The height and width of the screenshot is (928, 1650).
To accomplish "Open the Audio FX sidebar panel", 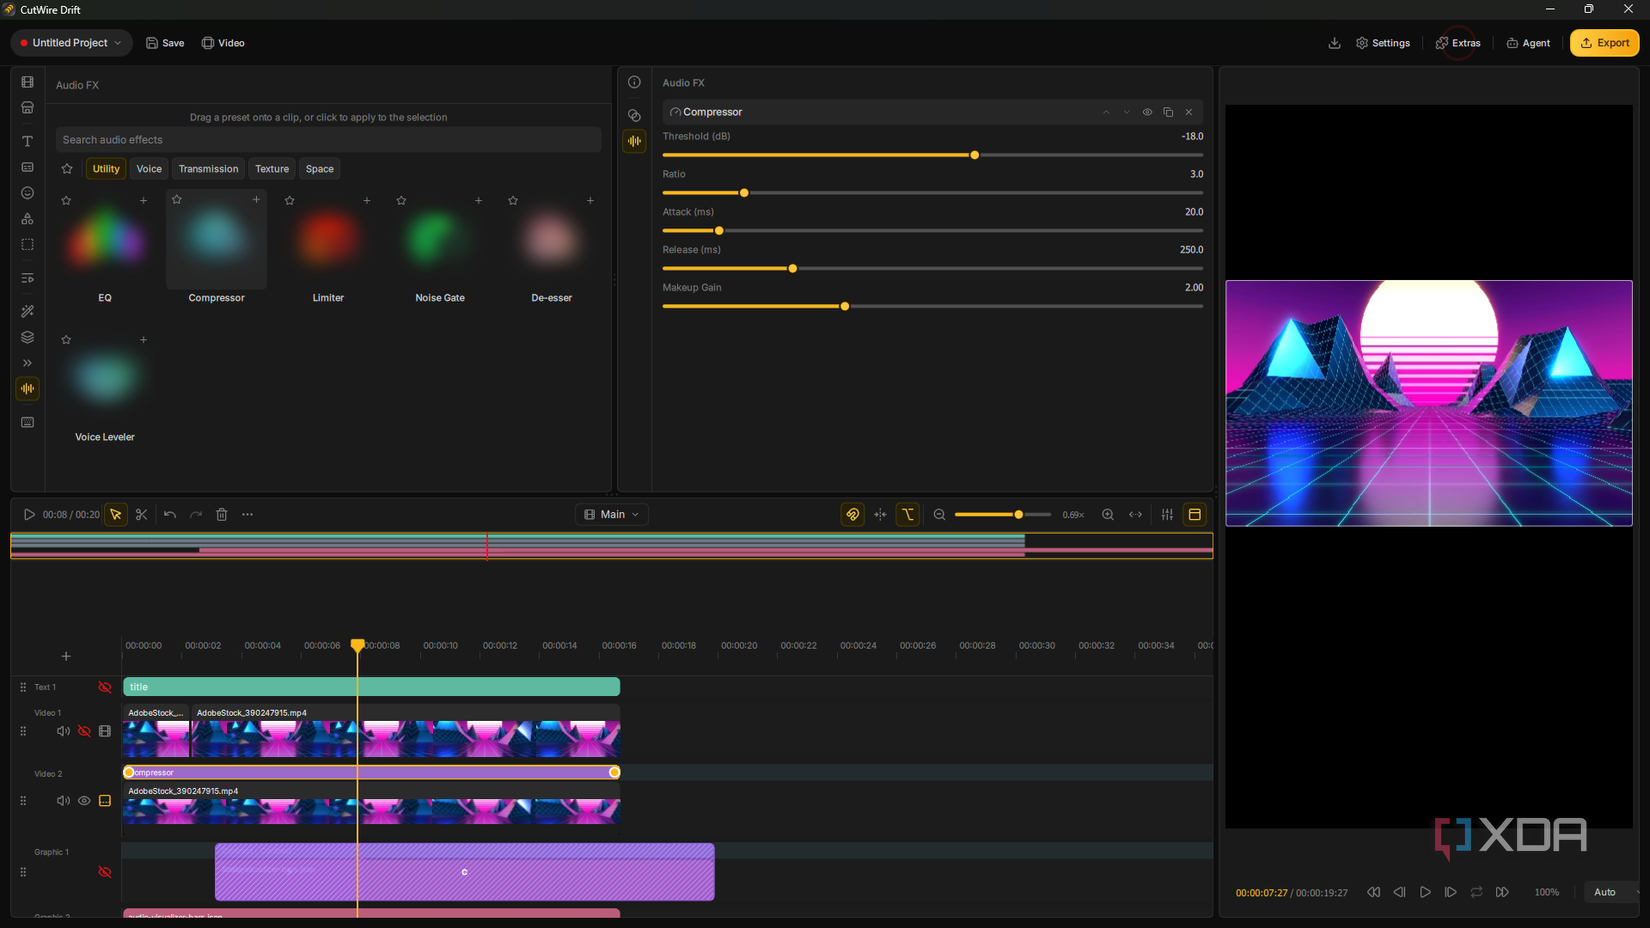I will (27, 388).
